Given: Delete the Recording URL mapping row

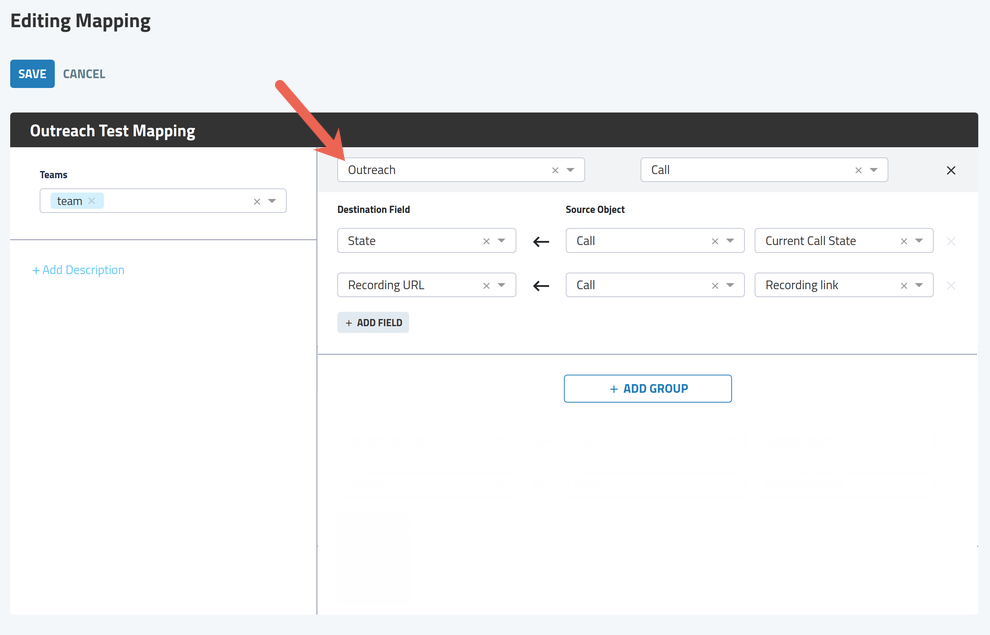Looking at the screenshot, I should point(951,285).
